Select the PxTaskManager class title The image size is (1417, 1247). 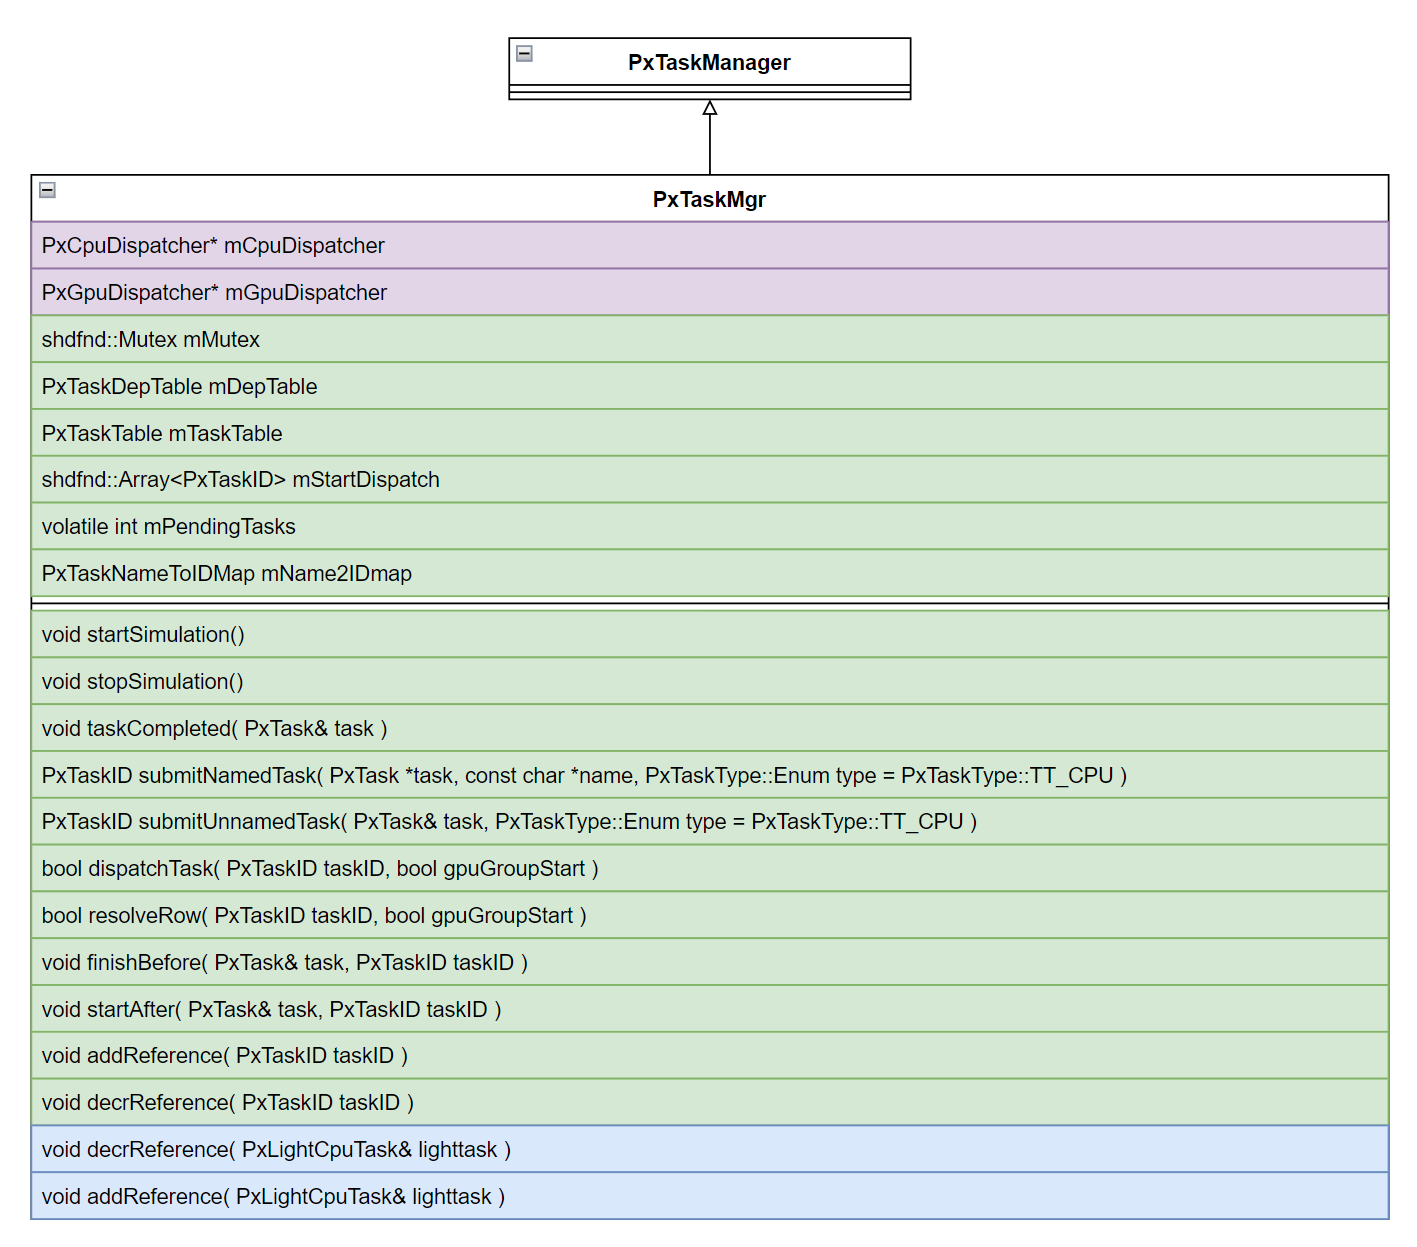(x=709, y=63)
